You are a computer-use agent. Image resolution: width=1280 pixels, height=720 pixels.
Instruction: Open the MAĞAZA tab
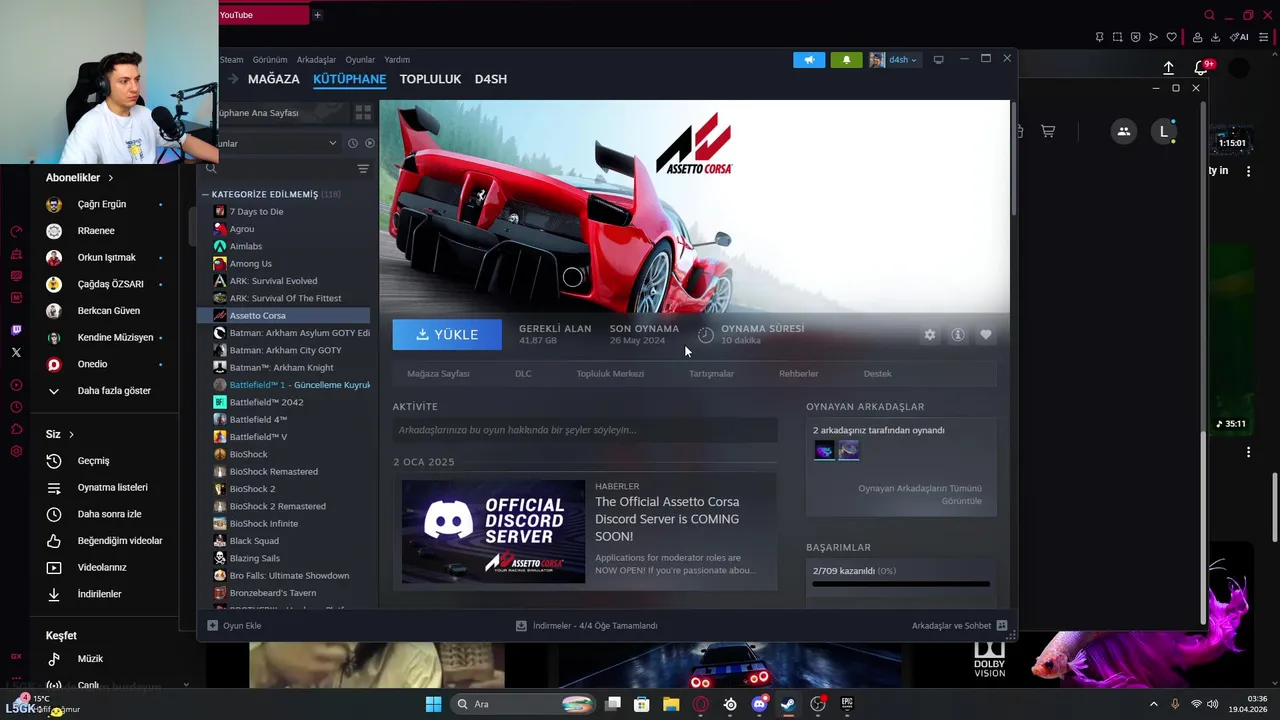coord(273,79)
